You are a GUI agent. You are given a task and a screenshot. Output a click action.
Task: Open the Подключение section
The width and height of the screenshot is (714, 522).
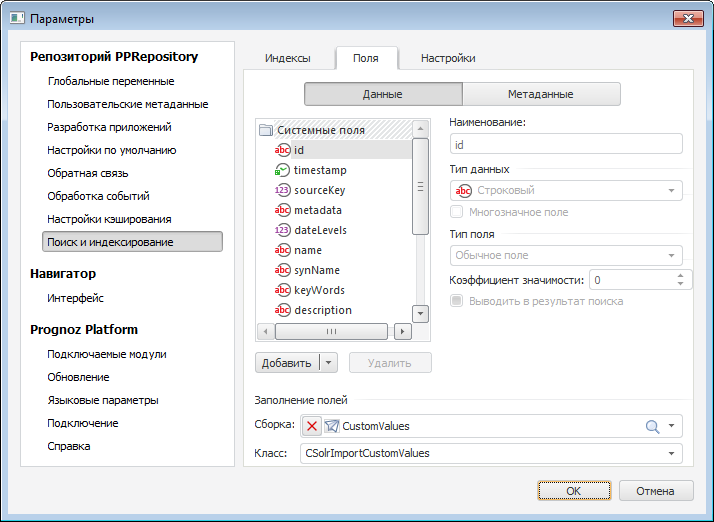click(x=83, y=423)
